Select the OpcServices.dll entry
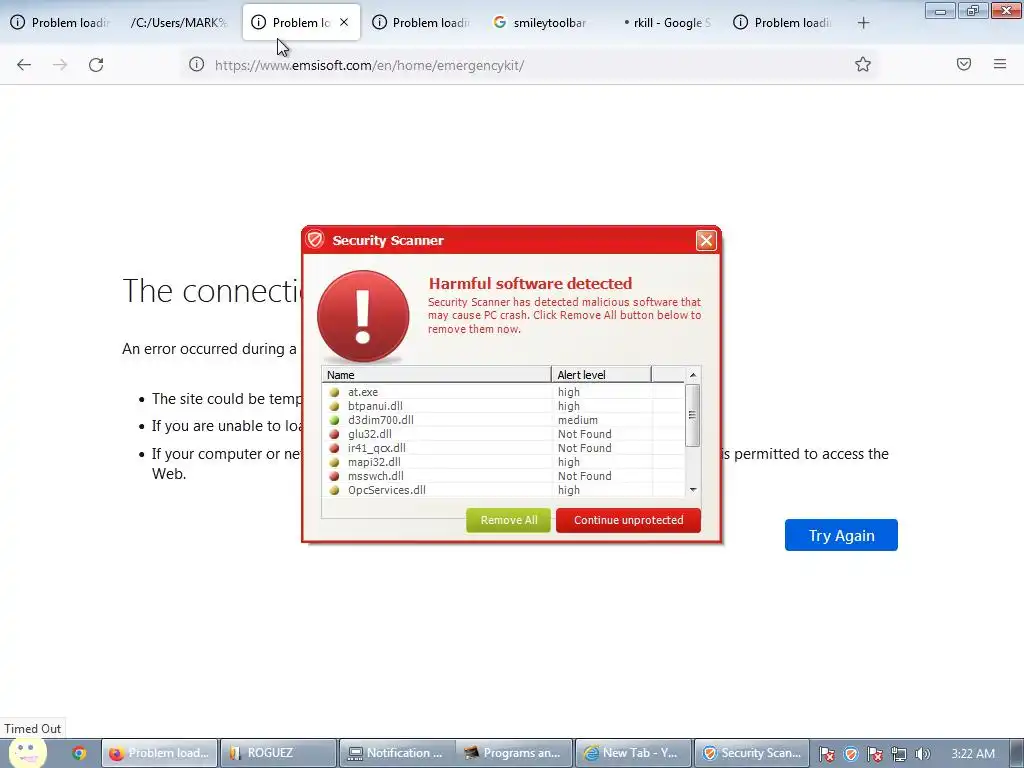 tap(503, 490)
